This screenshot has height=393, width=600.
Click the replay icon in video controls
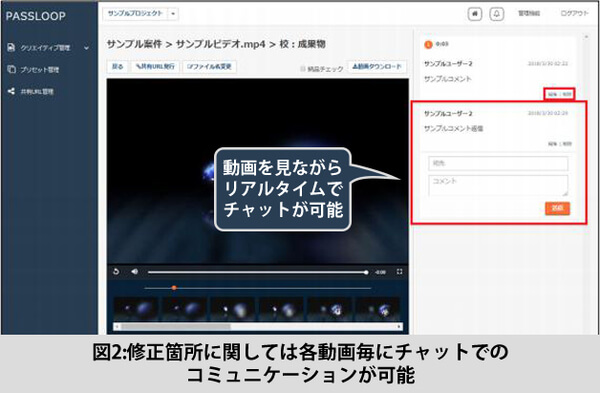116,272
